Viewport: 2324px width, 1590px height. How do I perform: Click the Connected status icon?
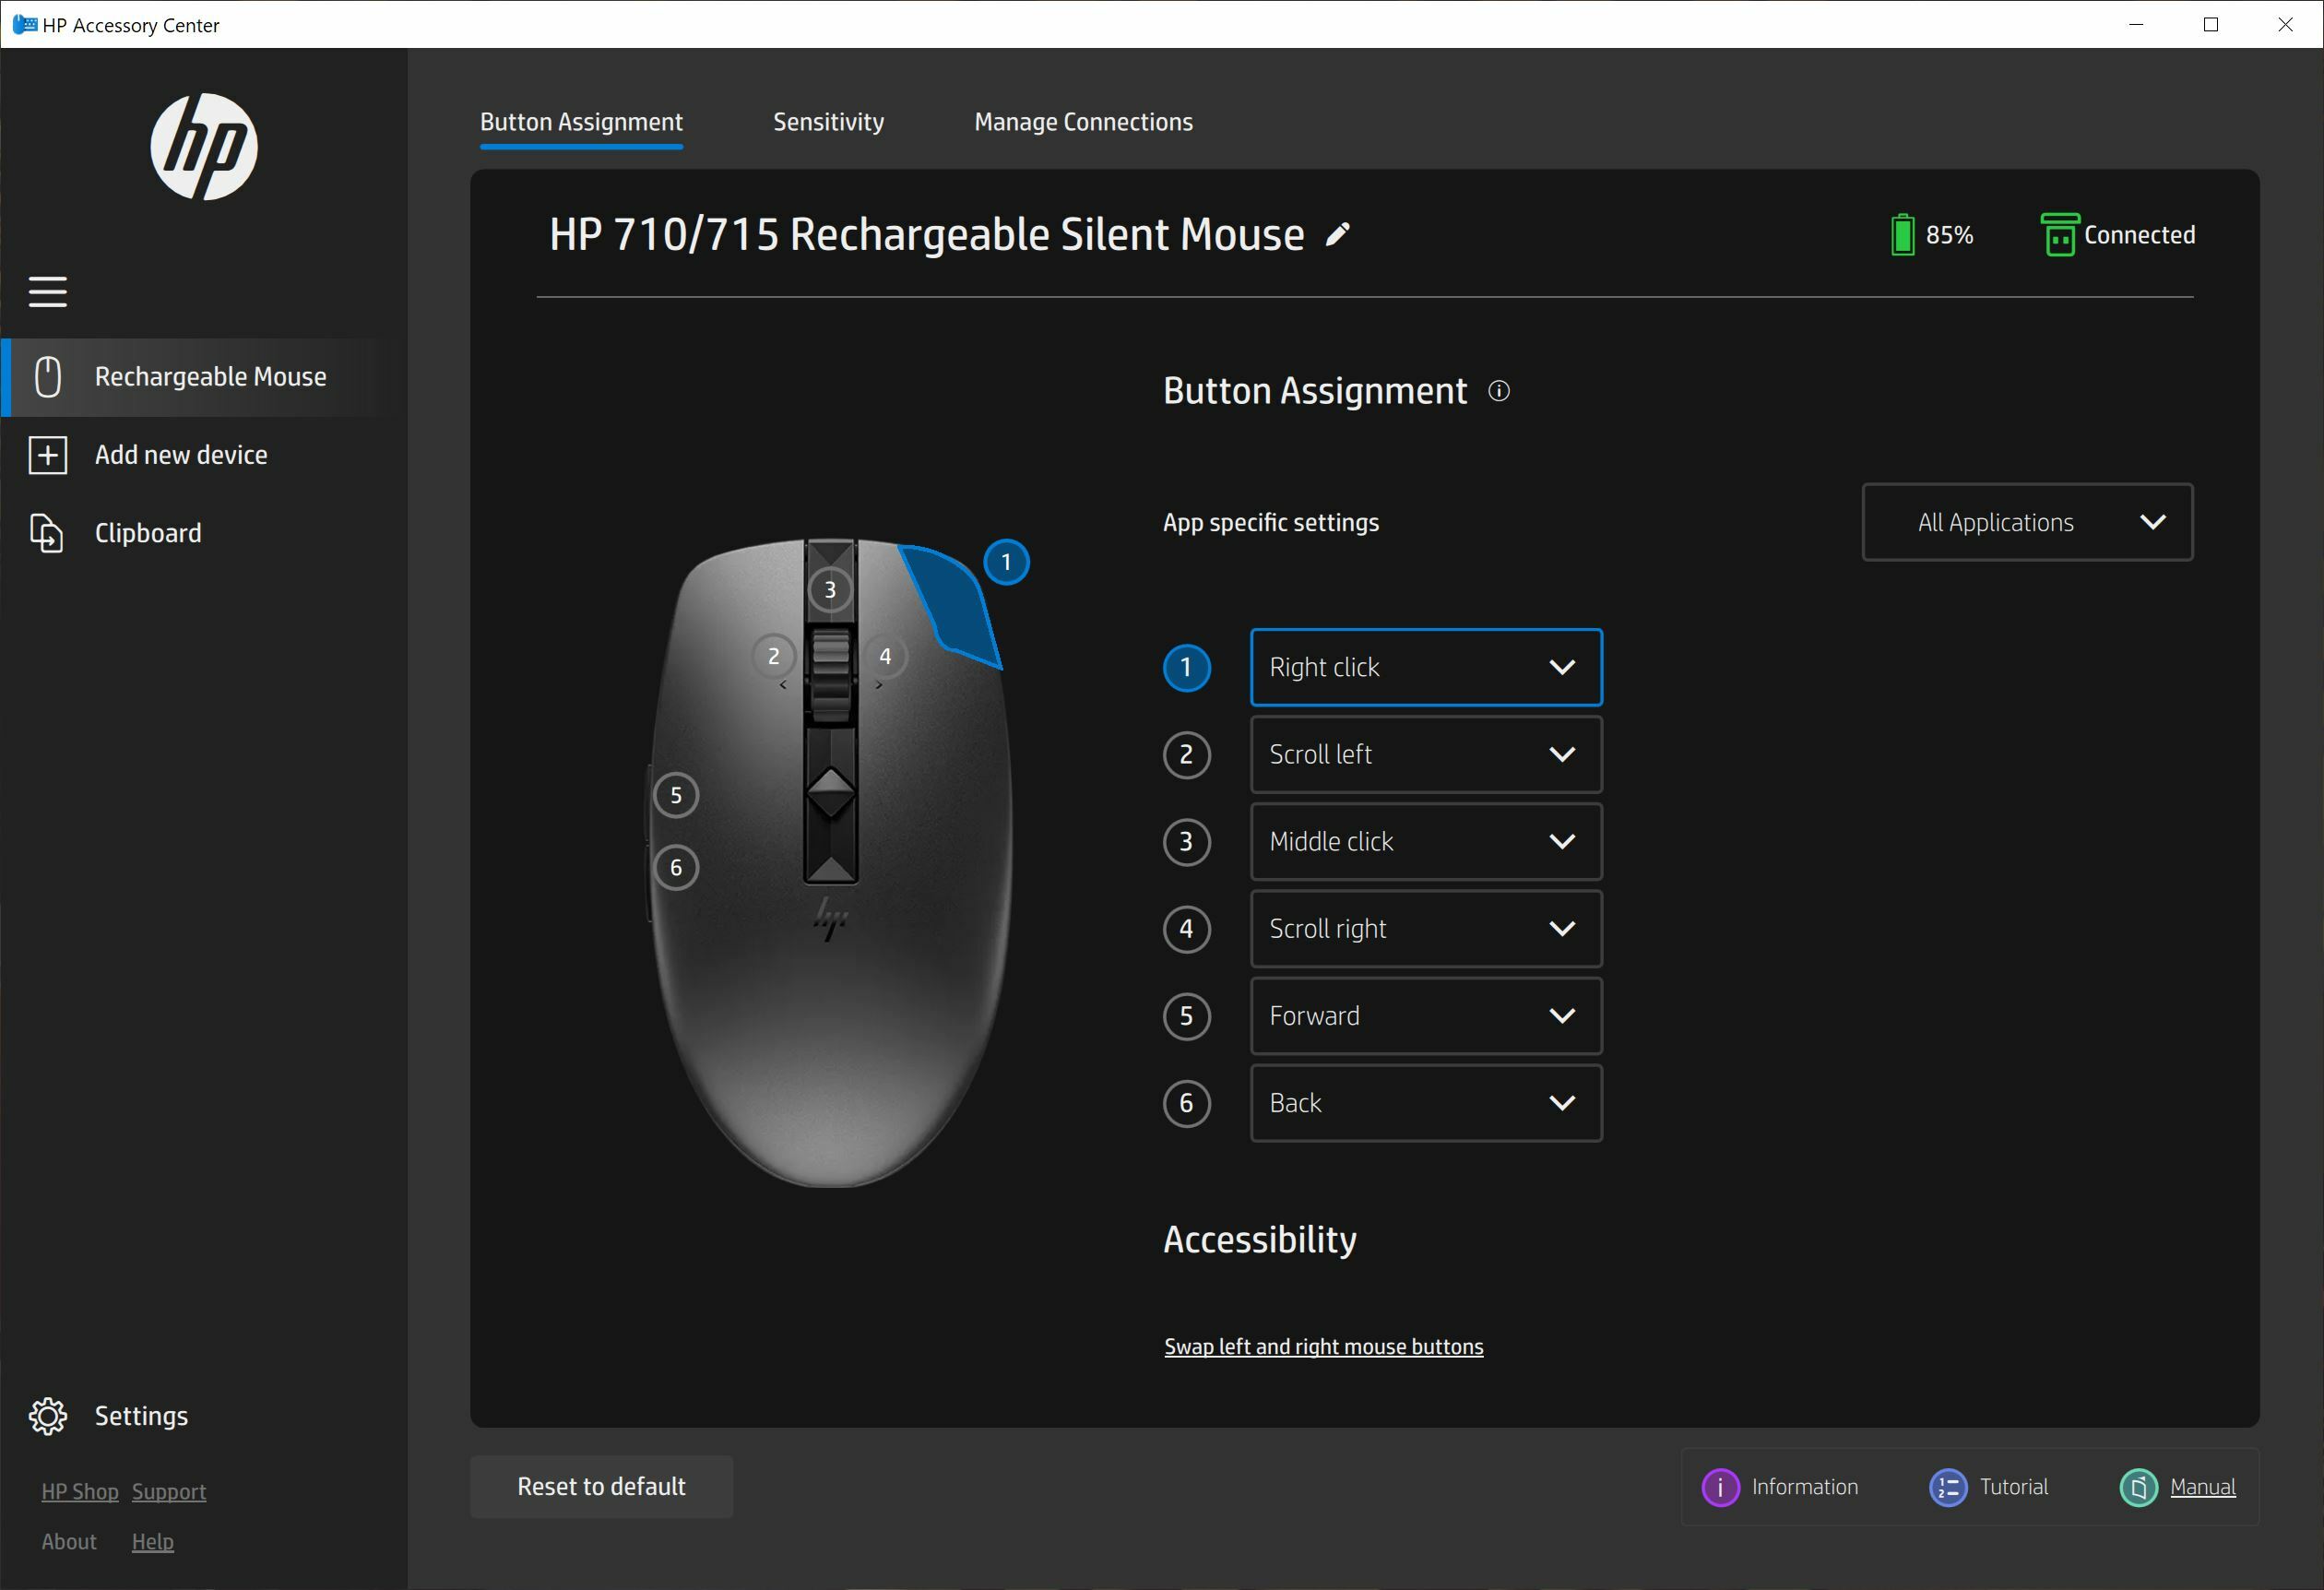pos(2057,233)
